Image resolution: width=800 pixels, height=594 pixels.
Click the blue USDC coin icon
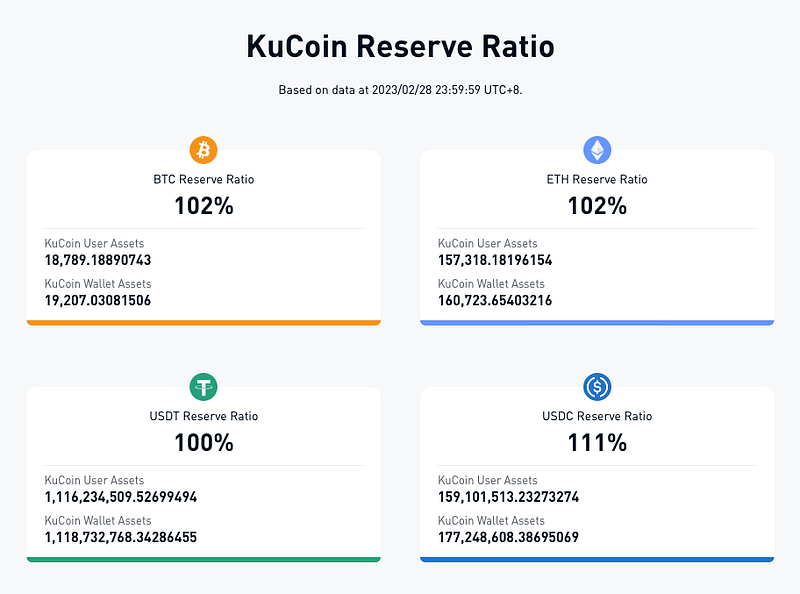point(597,387)
